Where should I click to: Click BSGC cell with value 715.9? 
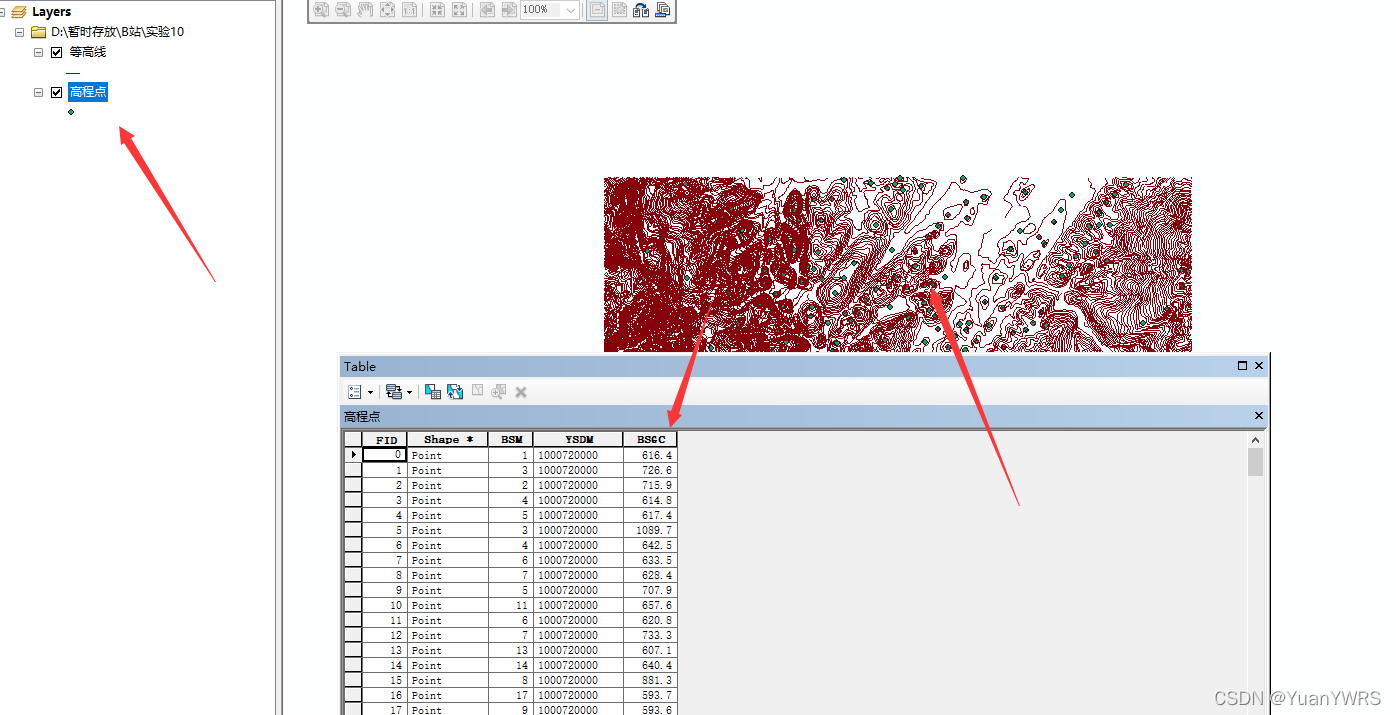pos(650,485)
